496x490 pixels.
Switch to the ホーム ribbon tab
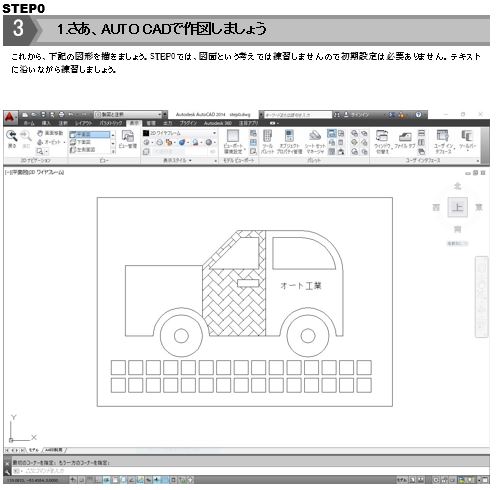pos(29,123)
